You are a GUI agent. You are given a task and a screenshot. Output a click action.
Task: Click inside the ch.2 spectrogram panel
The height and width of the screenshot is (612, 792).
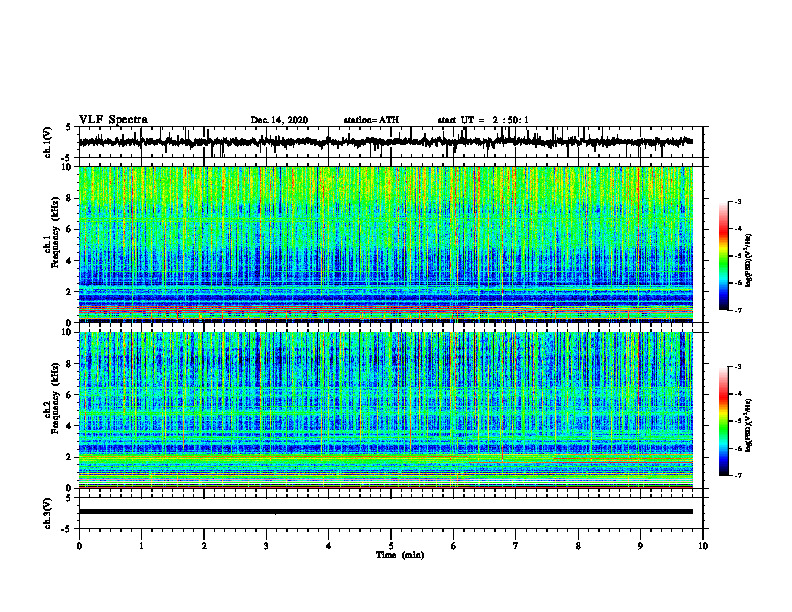(x=386, y=410)
